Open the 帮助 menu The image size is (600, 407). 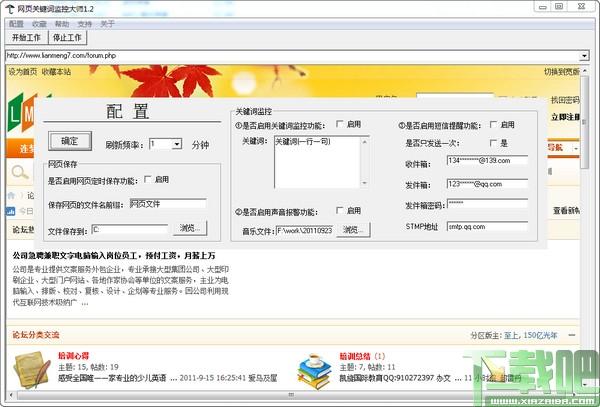click(x=62, y=24)
